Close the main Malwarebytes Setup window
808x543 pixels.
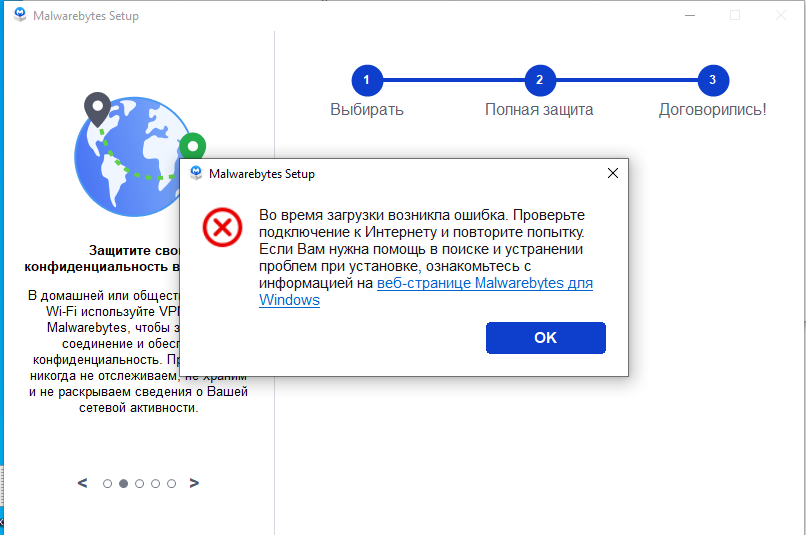pos(781,15)
